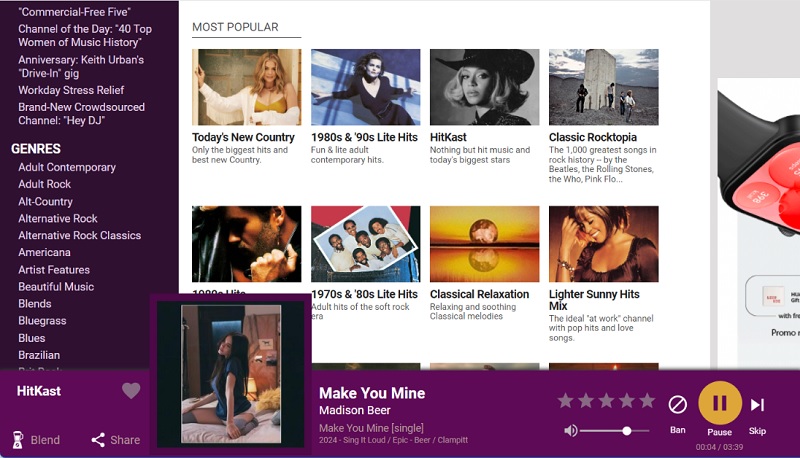Click the 1980s & '90s Lite Hits title

pyautogui.click(x=364, y=137)
